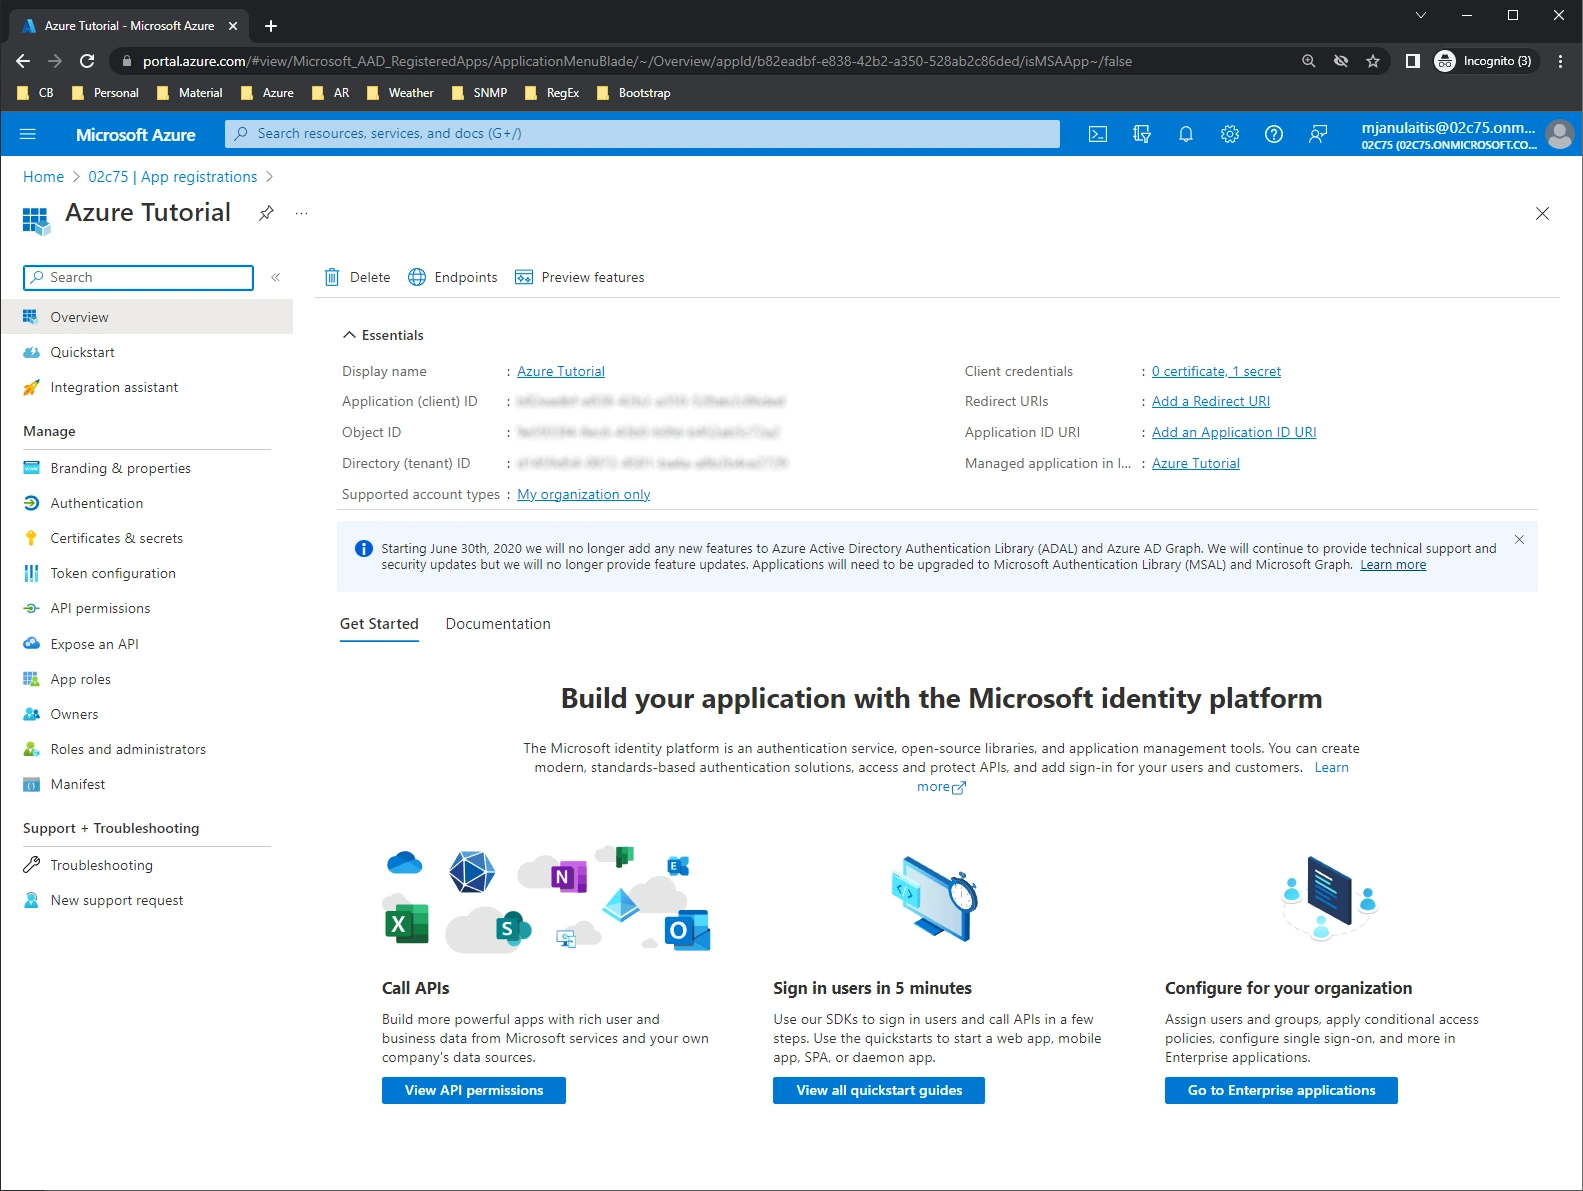Open portal settings gear icon
Viewport: 1583px width, 1191px height.
click(1230, 134)
